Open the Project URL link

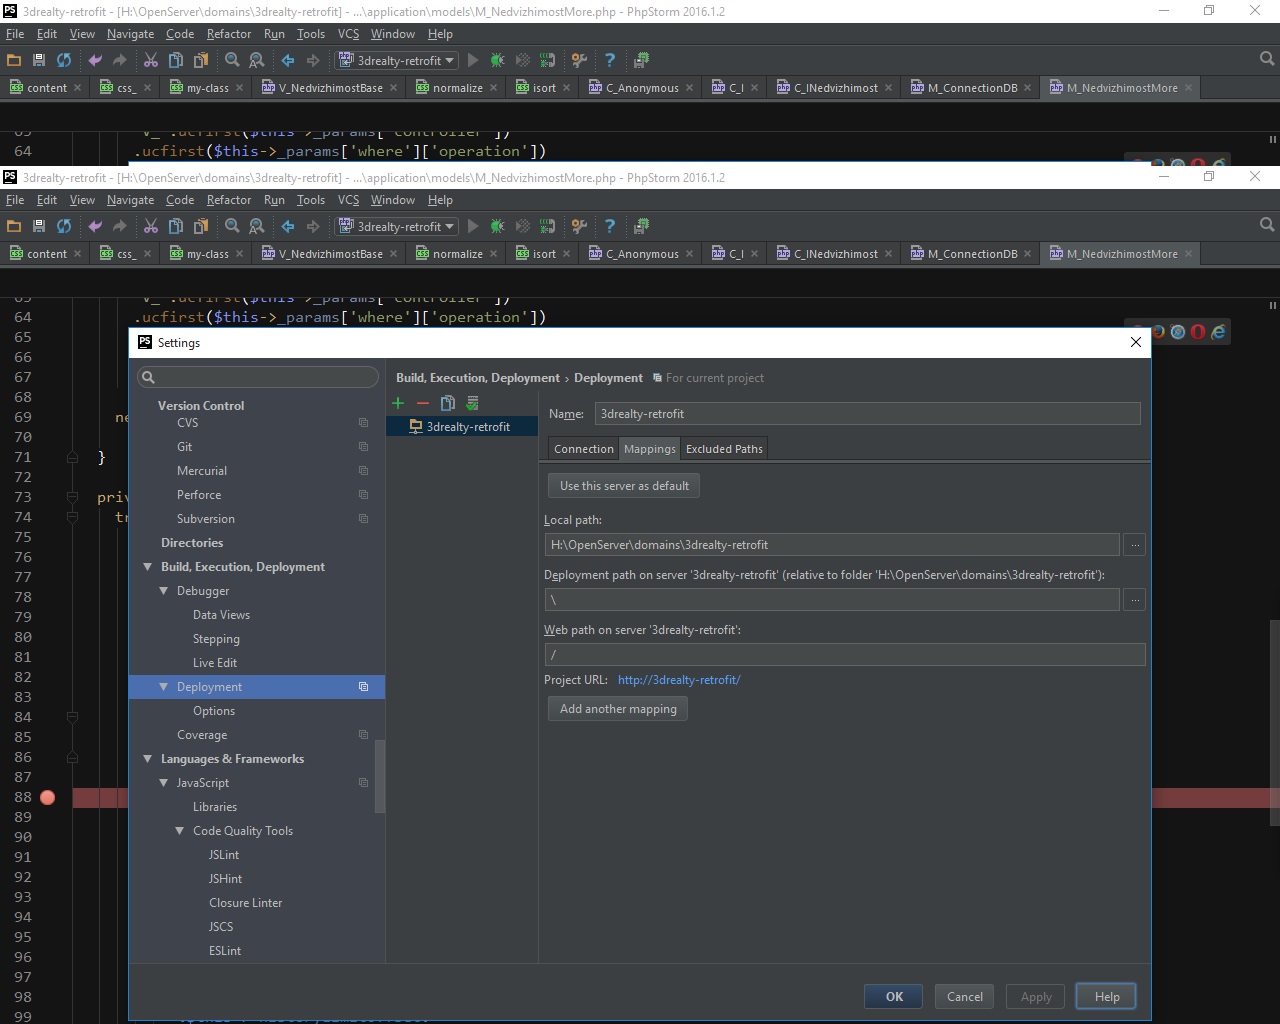[x=679, y=680]
